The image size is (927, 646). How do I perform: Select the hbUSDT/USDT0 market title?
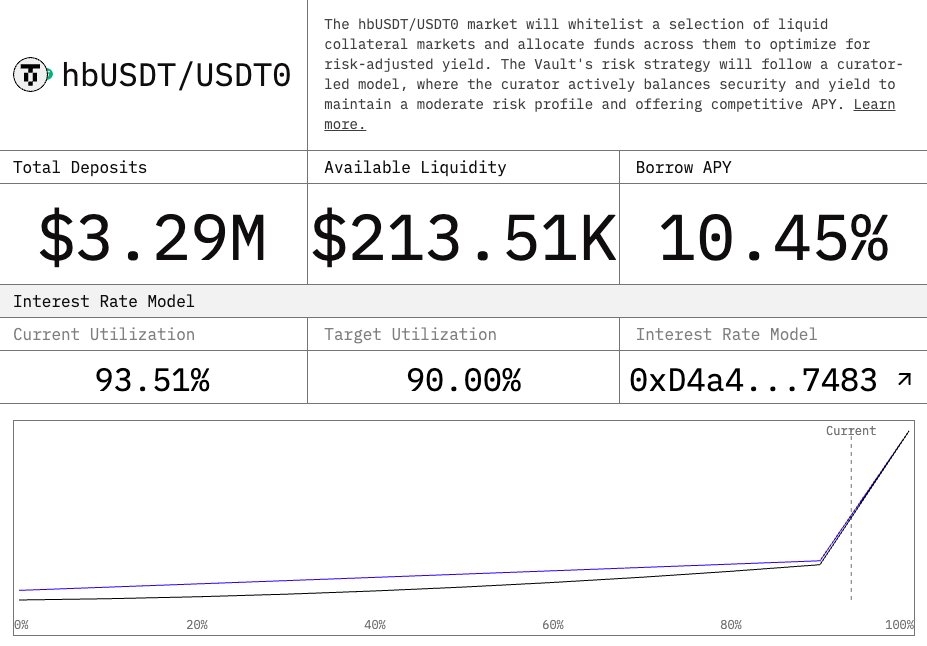pos(176,75)
